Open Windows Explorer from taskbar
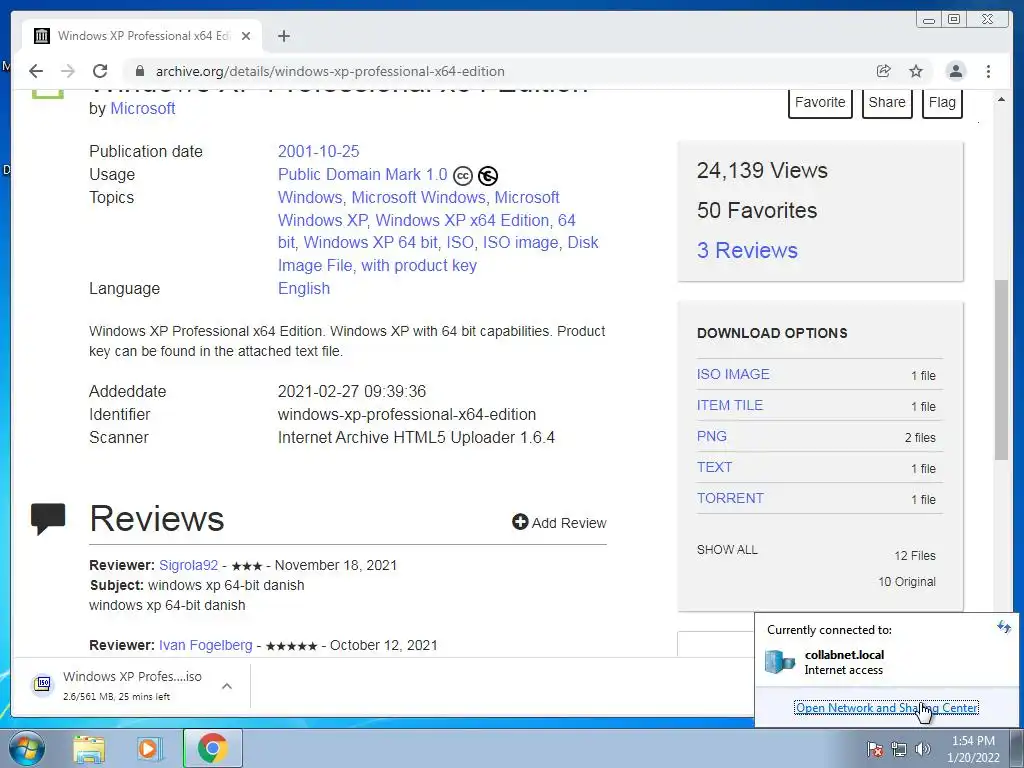 coord(89,748)
